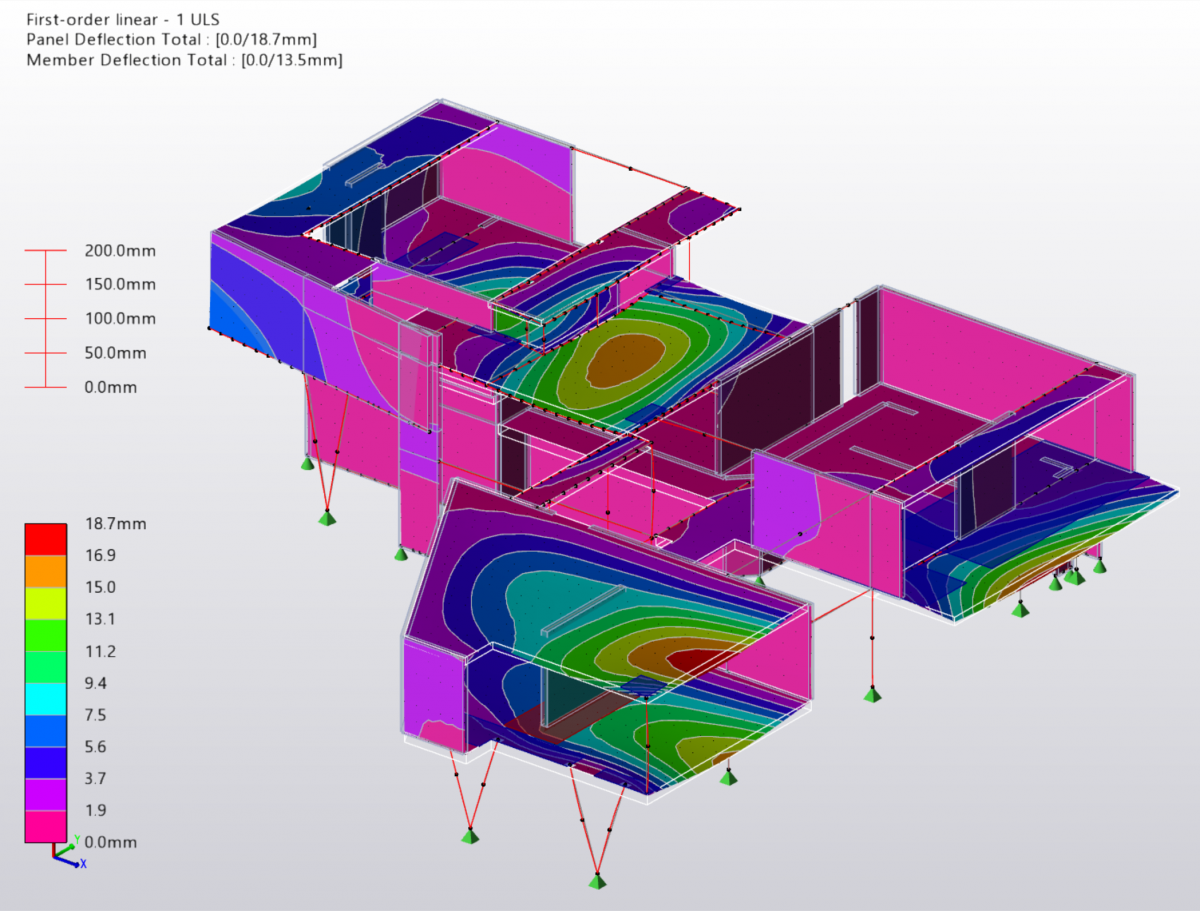Image resolution: width=1200 pixels, height=911 pixels.
Task: Select the Panel Deflection Total result text
Action: [x=172, y=39]
